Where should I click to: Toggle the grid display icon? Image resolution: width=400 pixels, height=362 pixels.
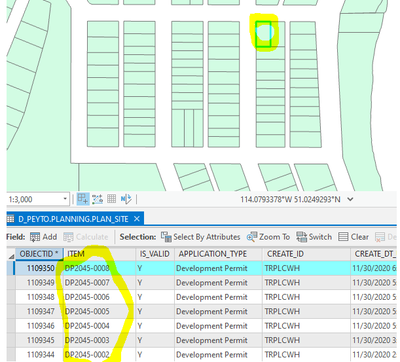[x=111, y=199]
